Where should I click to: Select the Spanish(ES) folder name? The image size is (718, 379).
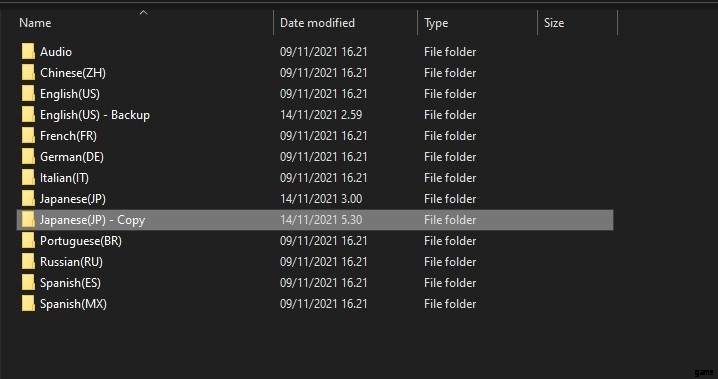(71, 283)
